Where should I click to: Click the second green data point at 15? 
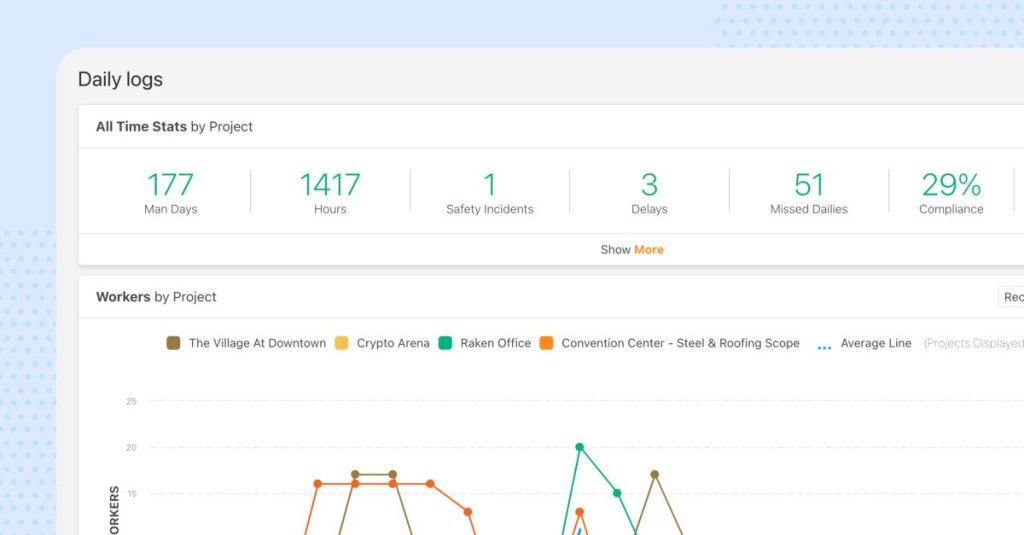coord(617,493)
